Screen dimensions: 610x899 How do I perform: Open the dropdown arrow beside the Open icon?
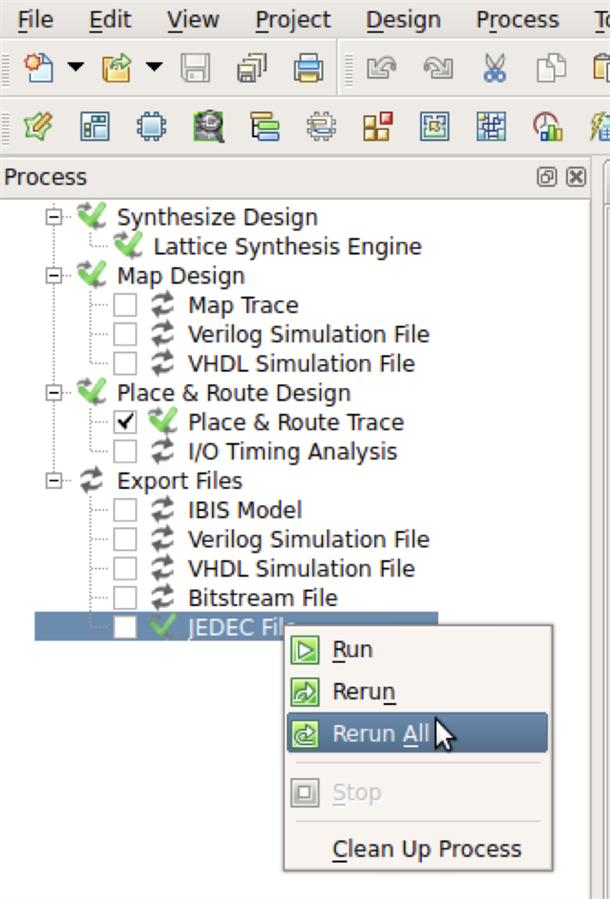(x=155, y=69)
